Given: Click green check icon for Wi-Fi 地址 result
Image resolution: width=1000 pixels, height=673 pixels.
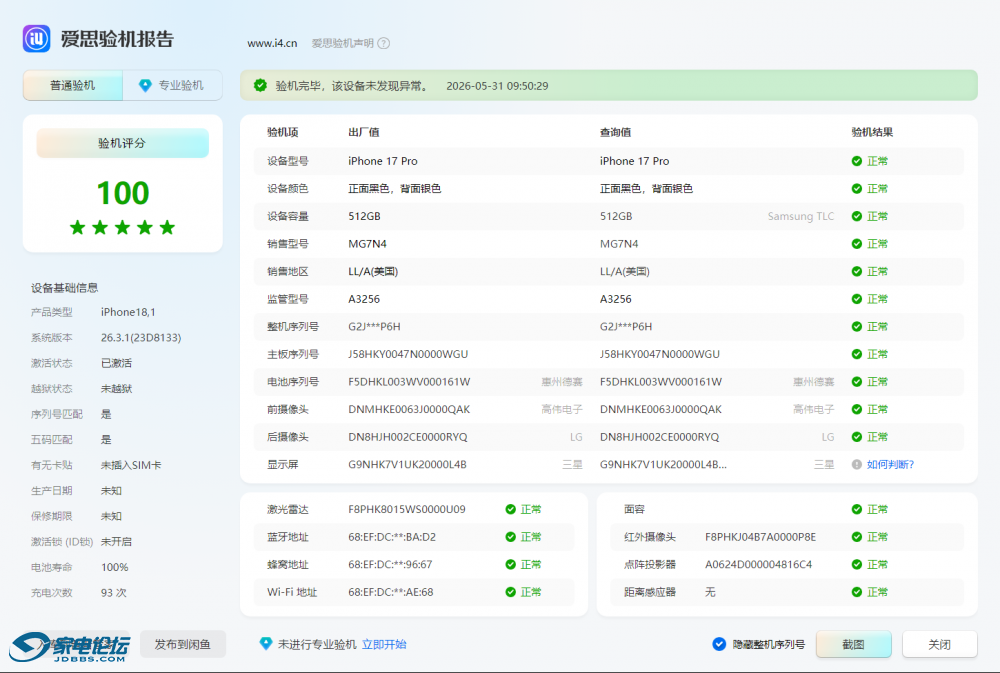Looking at the screenshot, I should 510,592.
